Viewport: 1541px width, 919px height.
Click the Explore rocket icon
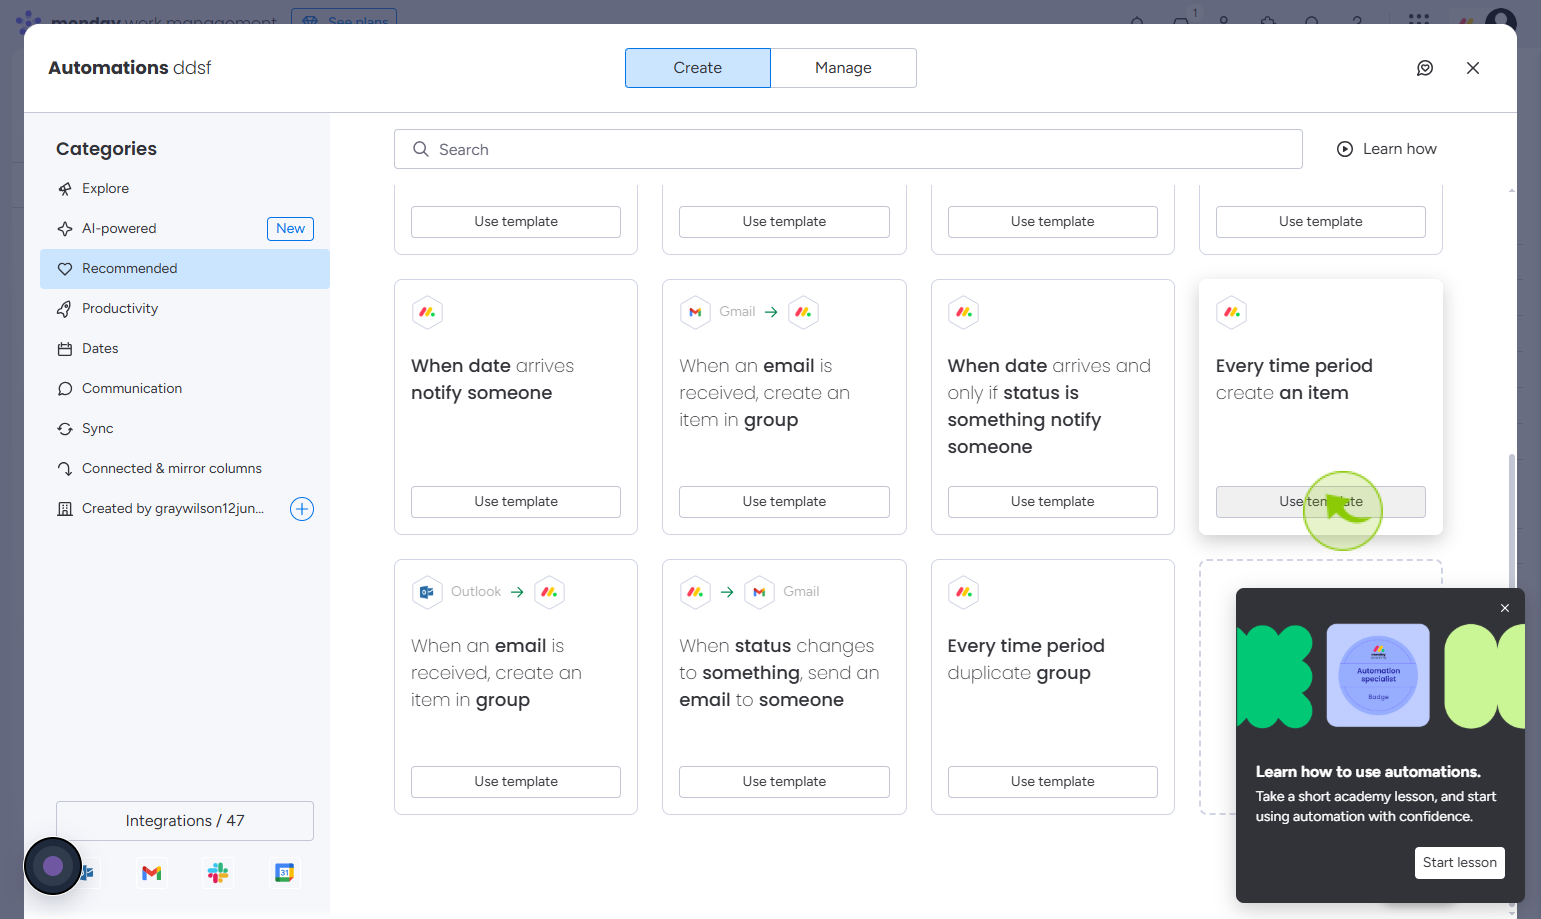click(x=65, y=189)
